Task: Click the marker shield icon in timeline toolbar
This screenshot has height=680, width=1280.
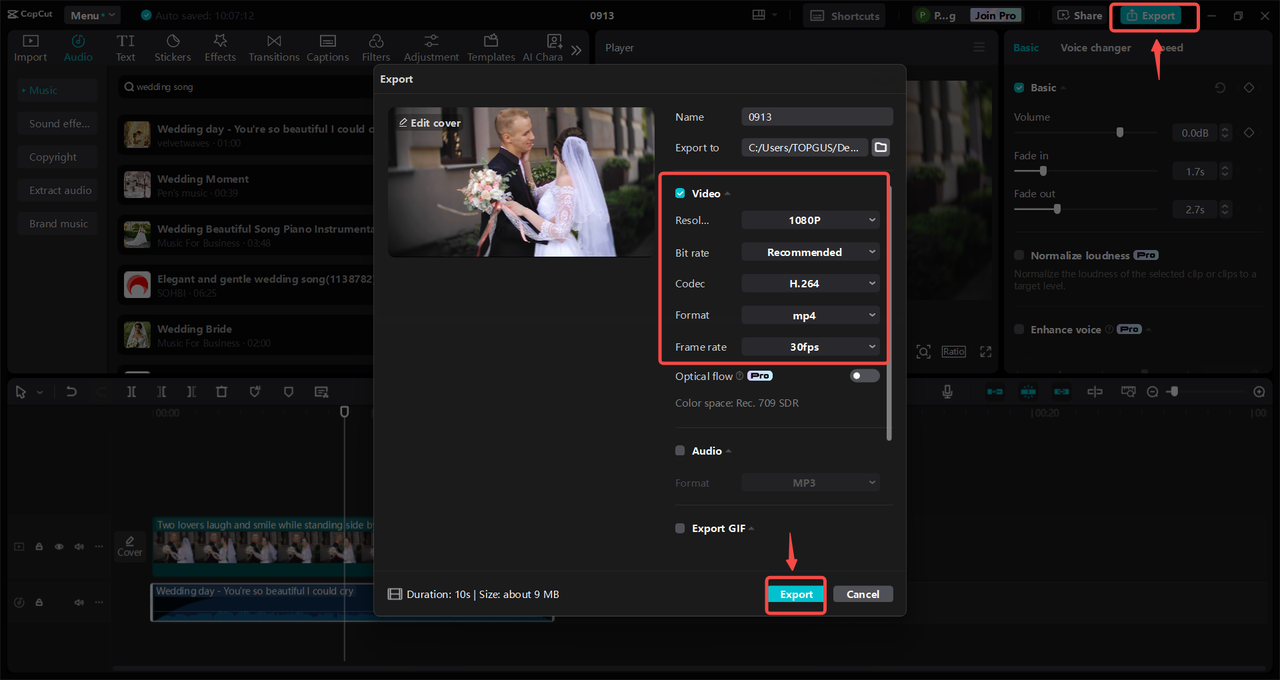Action: click(289, 392)
